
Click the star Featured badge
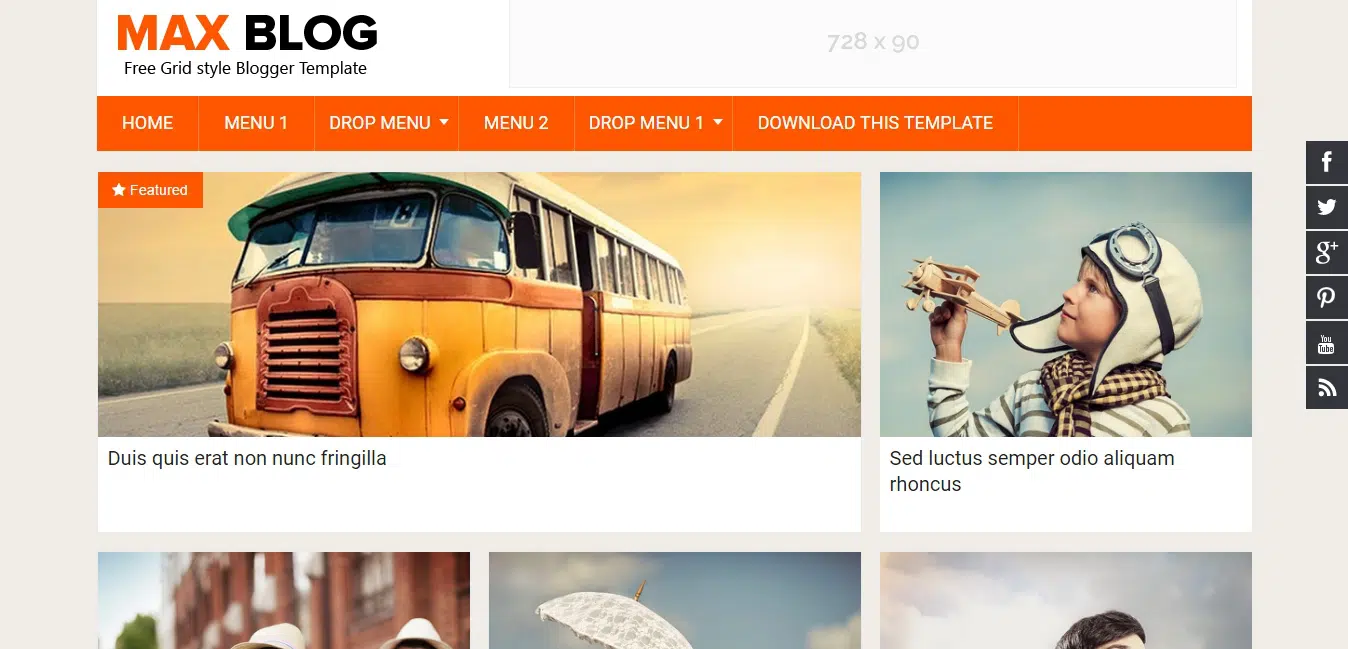150,190
